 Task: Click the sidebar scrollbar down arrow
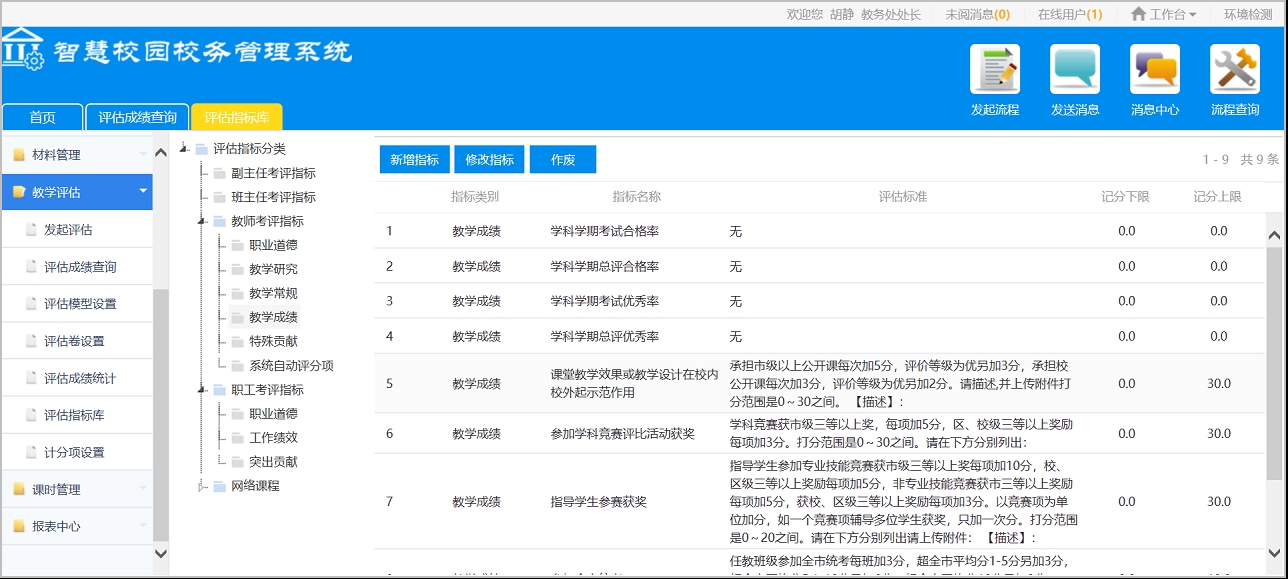pyautogui.click(x=161, y=552)
